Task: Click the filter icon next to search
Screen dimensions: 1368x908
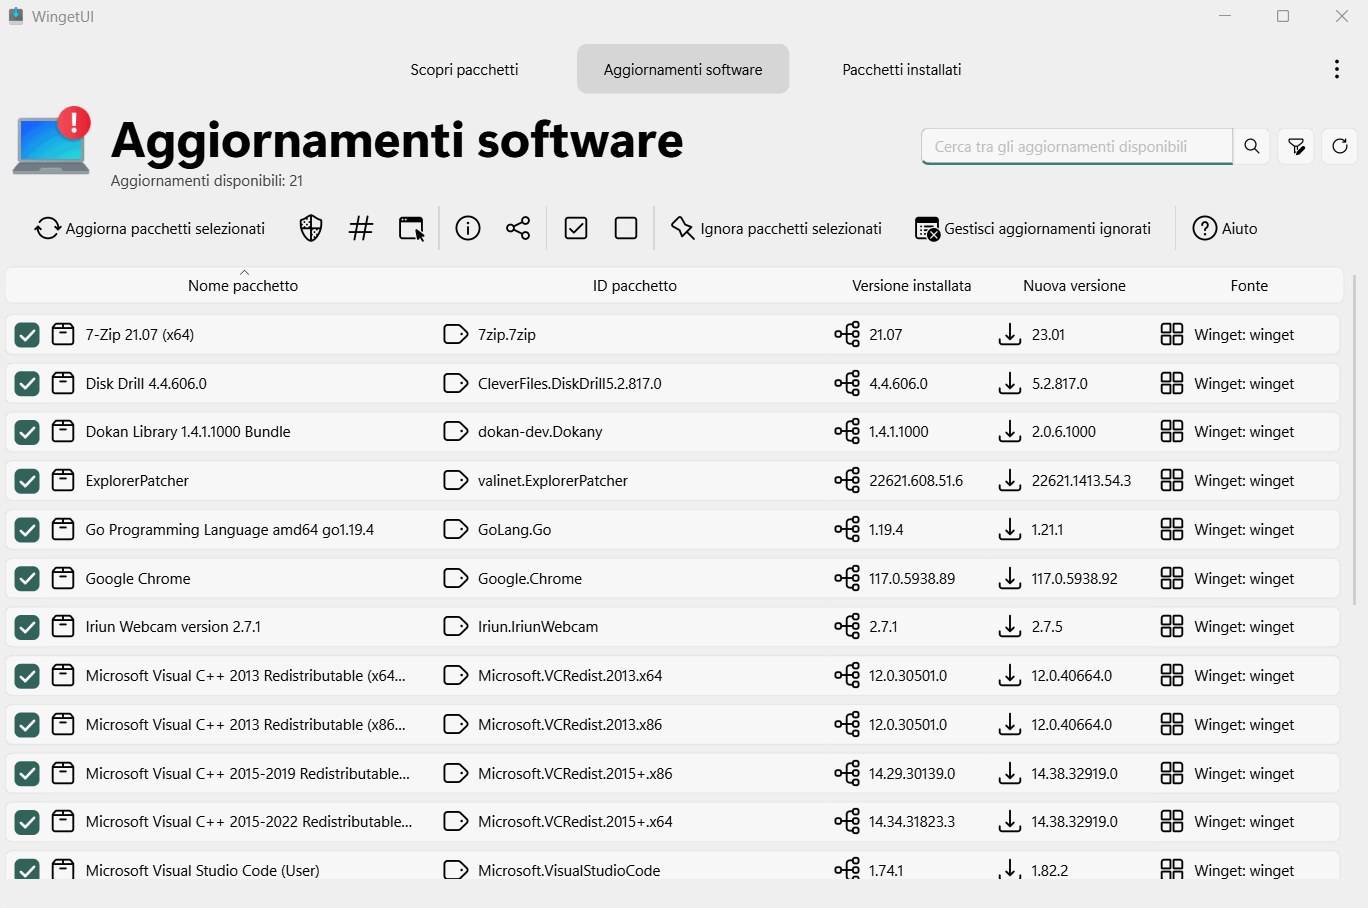Action: (1296, 146)
